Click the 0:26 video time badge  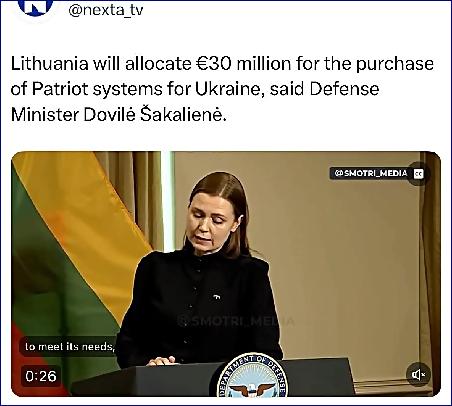point(41,376)
